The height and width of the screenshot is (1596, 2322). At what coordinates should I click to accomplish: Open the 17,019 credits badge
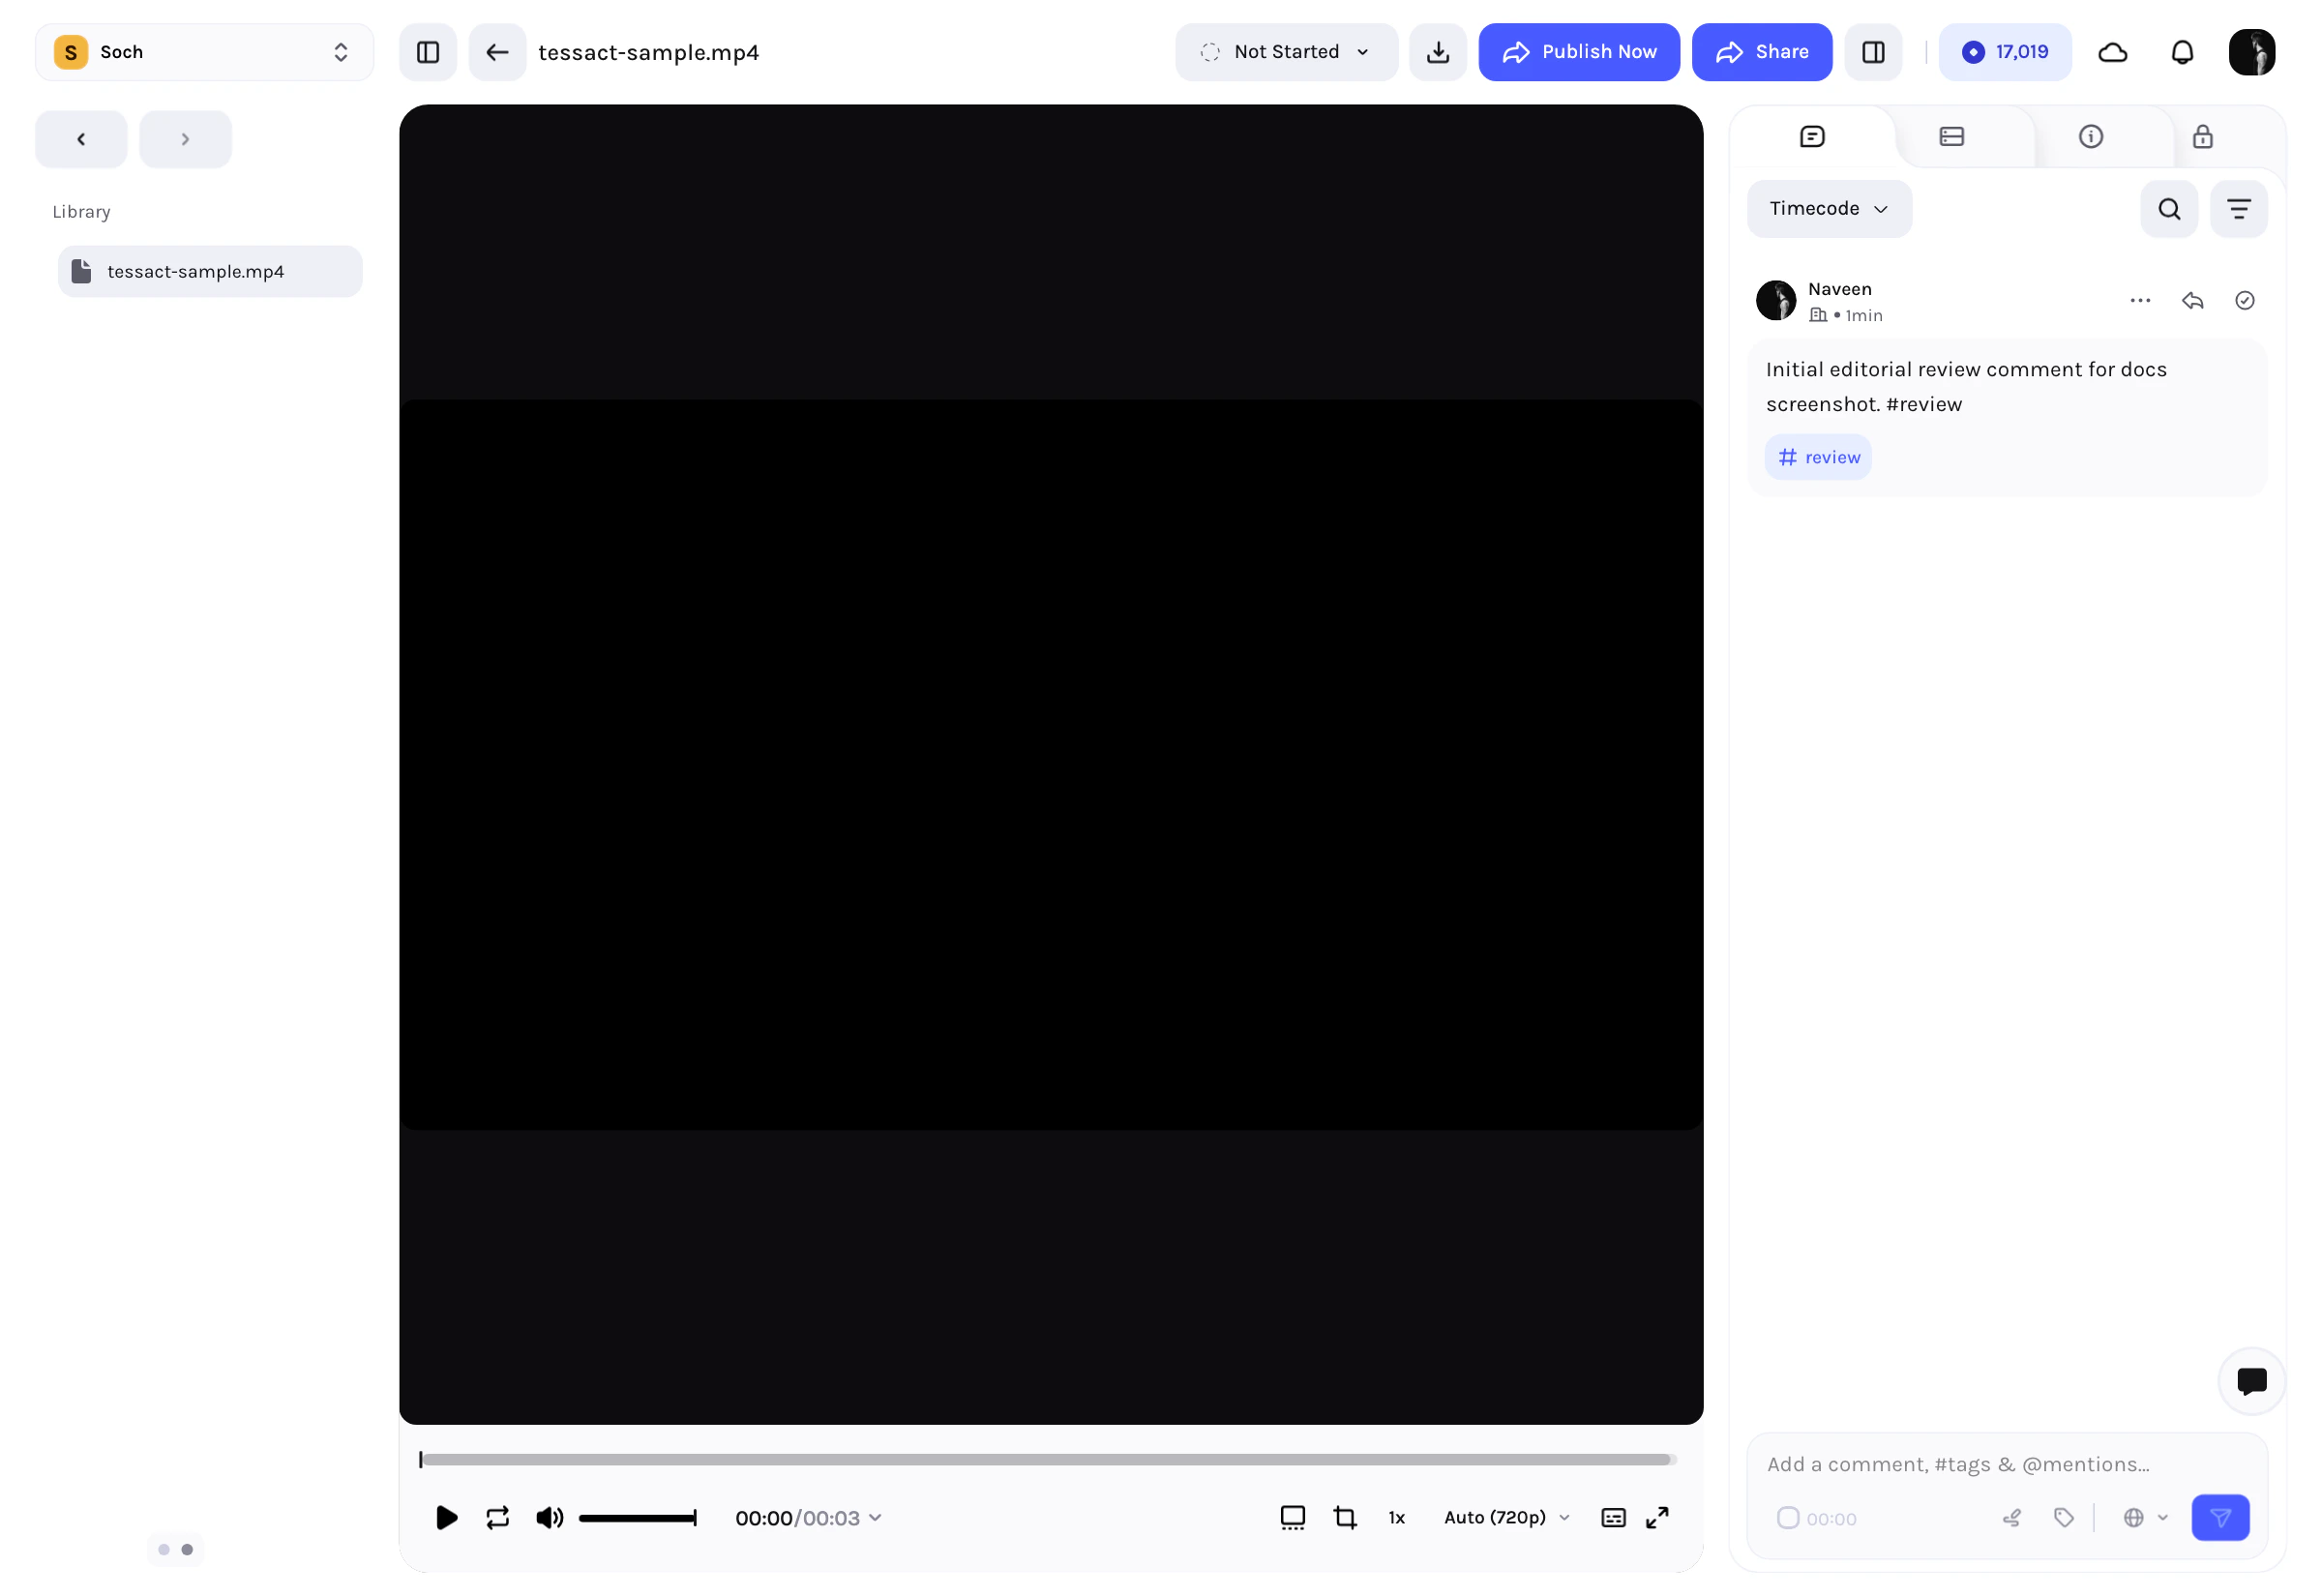[x=2005, y=52]
